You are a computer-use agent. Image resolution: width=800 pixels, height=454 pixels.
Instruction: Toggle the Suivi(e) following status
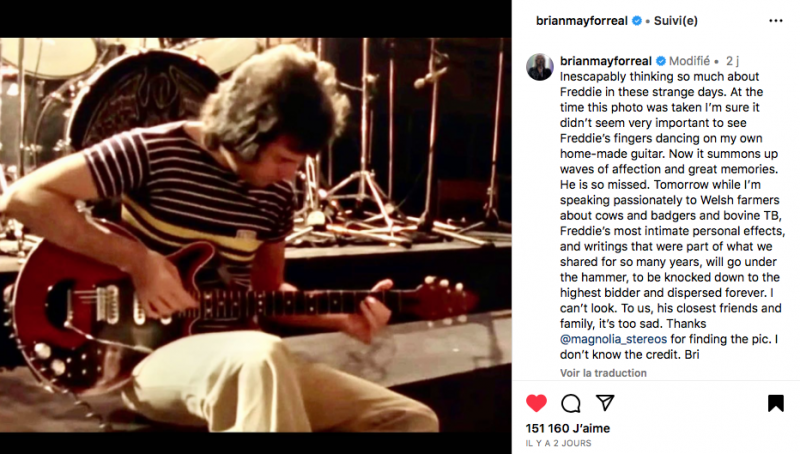(x=676, y=21)
